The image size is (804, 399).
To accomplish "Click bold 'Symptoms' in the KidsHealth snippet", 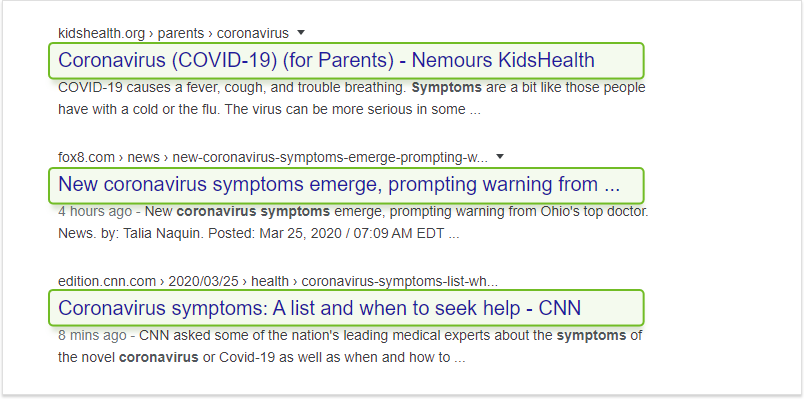I will pos(447,88).
